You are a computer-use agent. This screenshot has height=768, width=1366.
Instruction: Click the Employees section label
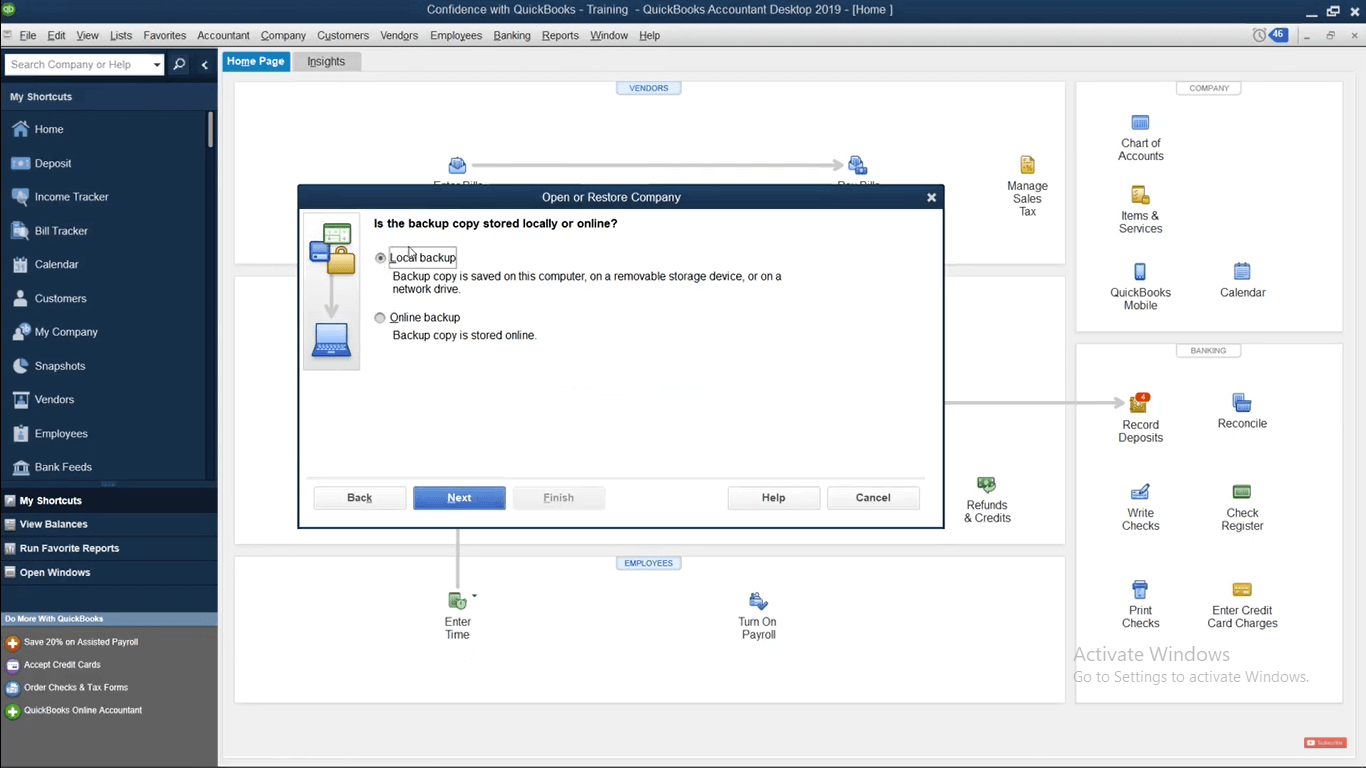tap(649, 563)
